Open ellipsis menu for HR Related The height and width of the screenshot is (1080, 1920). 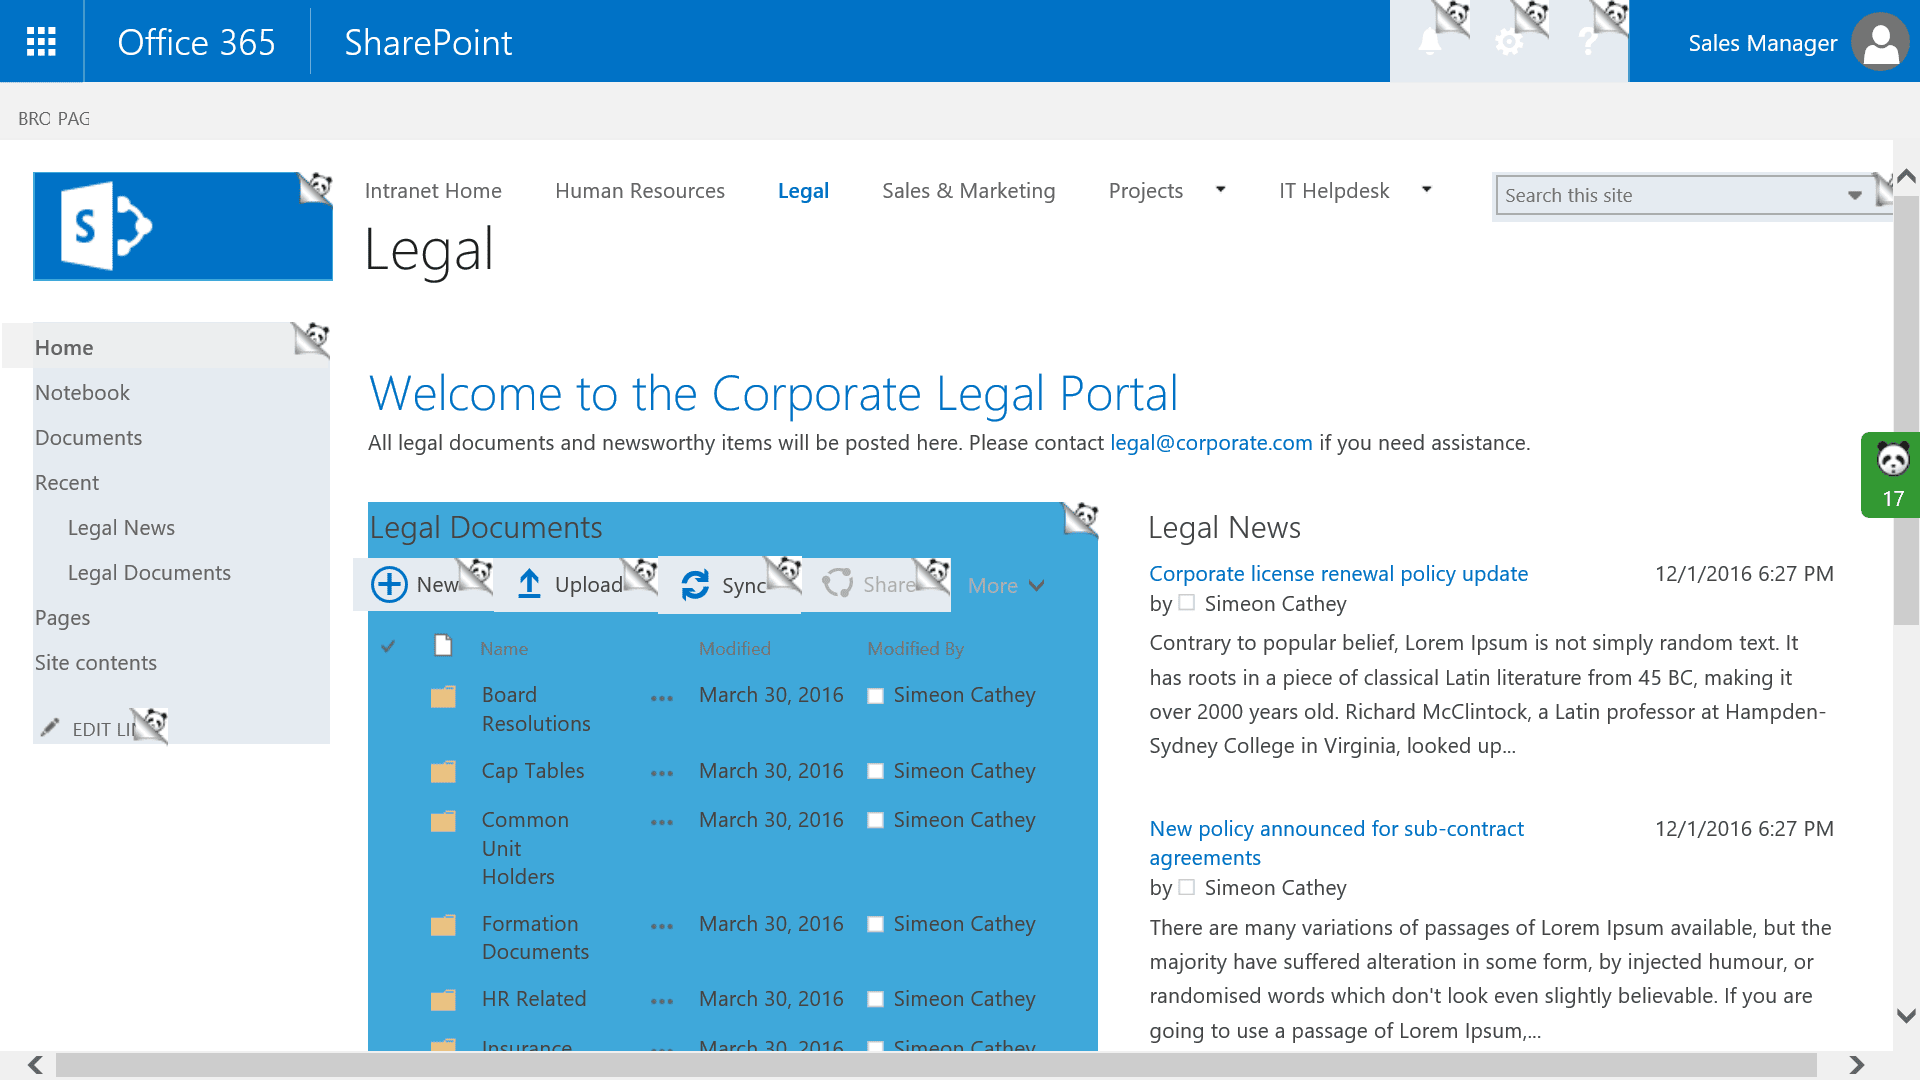662,1001
